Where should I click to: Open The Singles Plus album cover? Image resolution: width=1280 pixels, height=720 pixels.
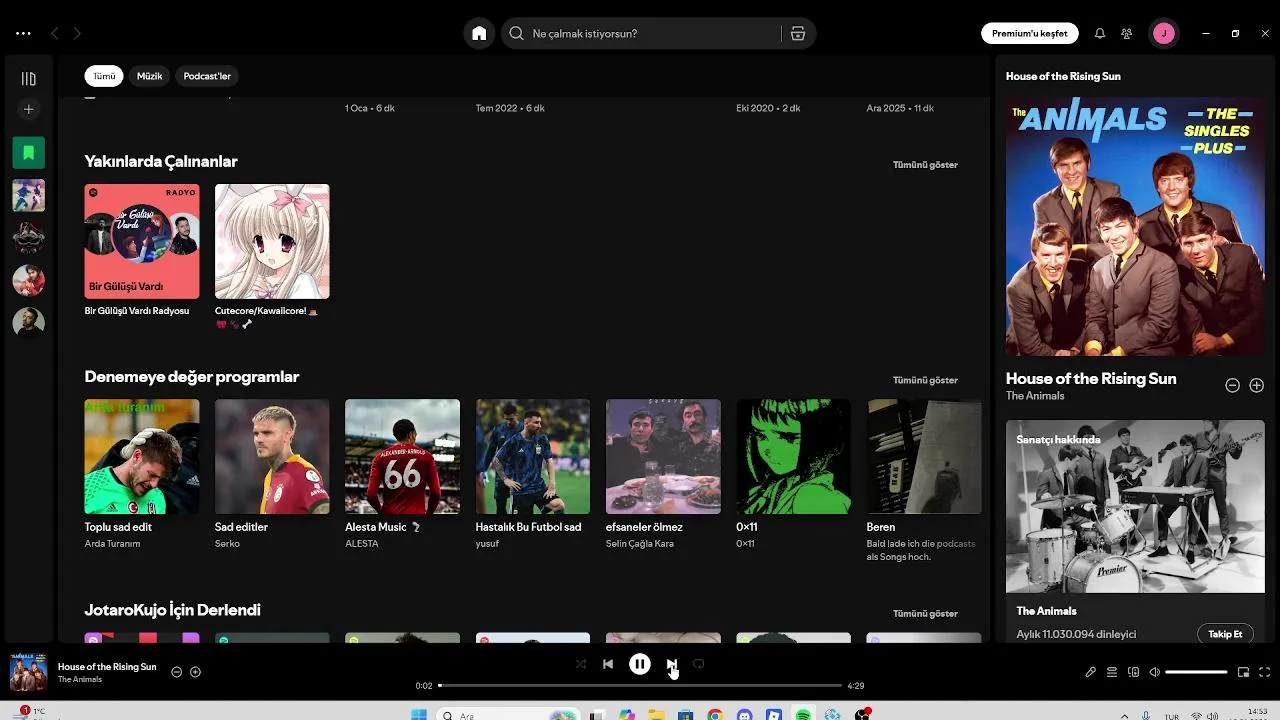(1135, 227)
